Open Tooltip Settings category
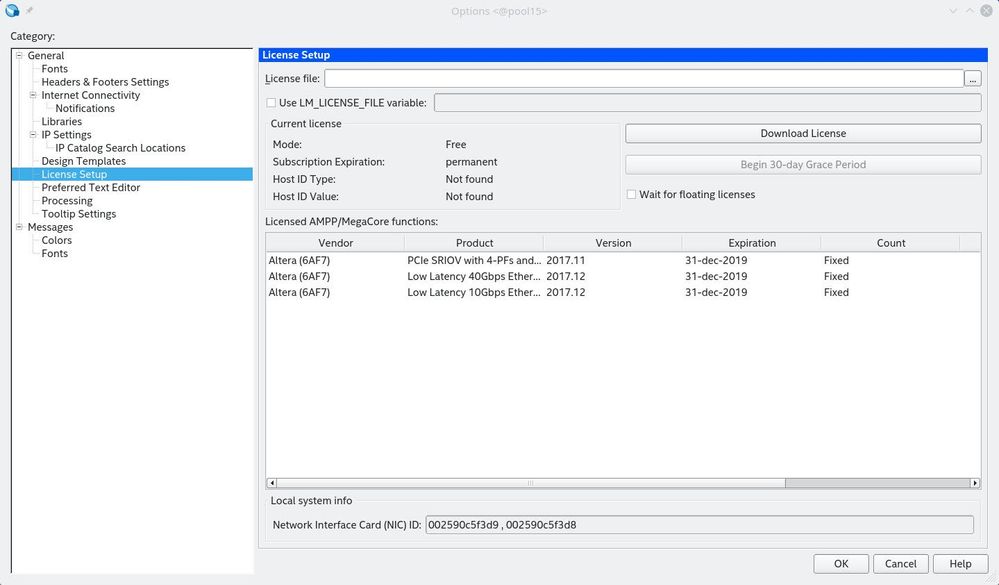Viewport: 999px width, 585px height. 79,214
